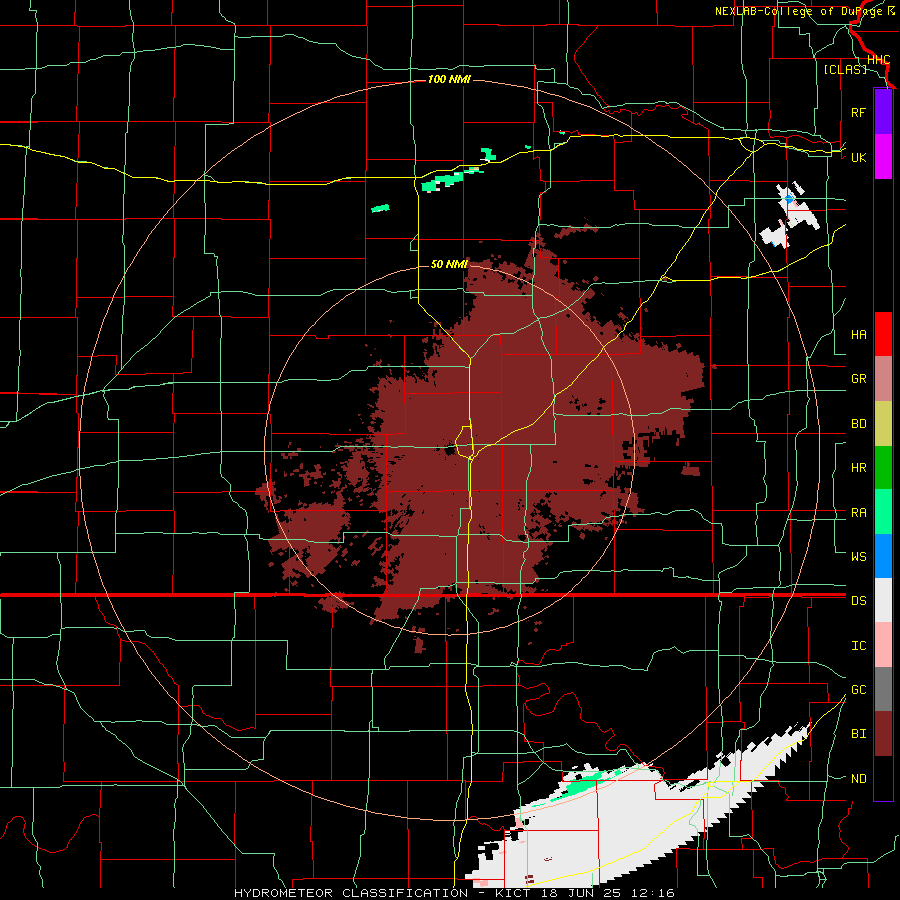Click the HA red legend swatch
The width and height of the screenshot is (900, 900).
click(883, 334)
